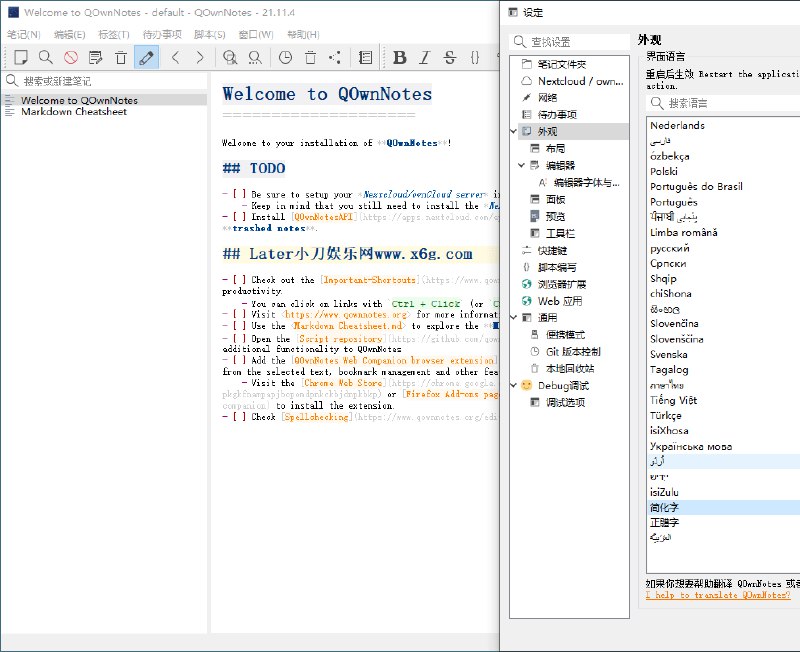Click the trash icon in the toolbar

119,59
